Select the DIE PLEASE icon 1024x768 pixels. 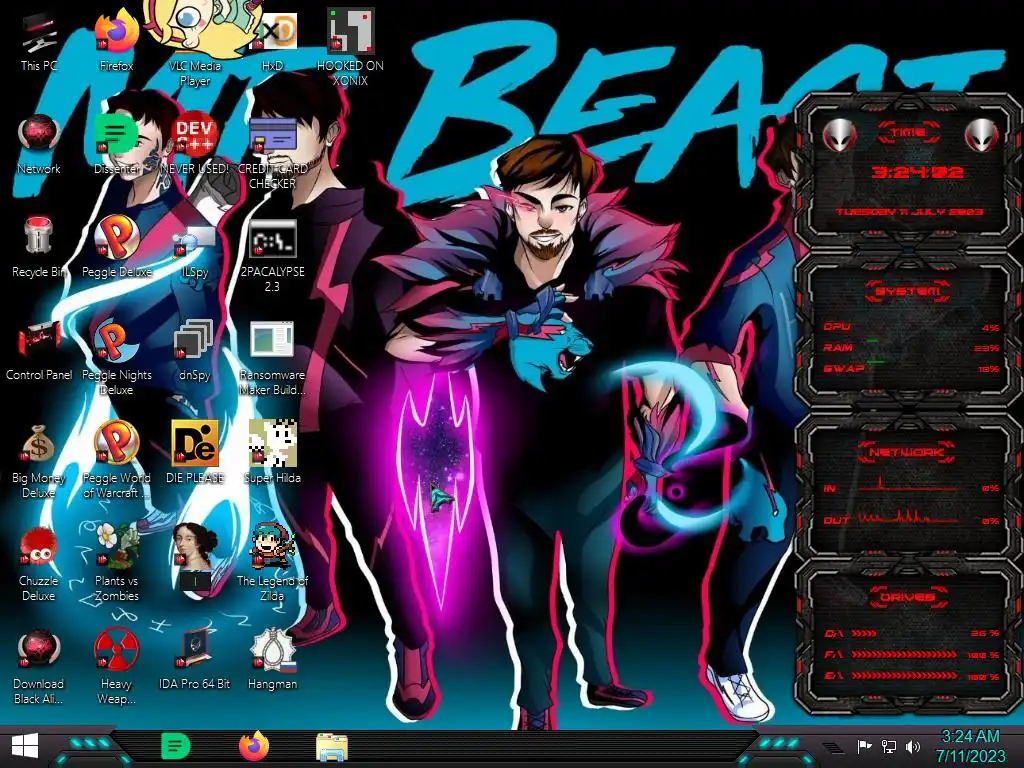pos(195,452)
